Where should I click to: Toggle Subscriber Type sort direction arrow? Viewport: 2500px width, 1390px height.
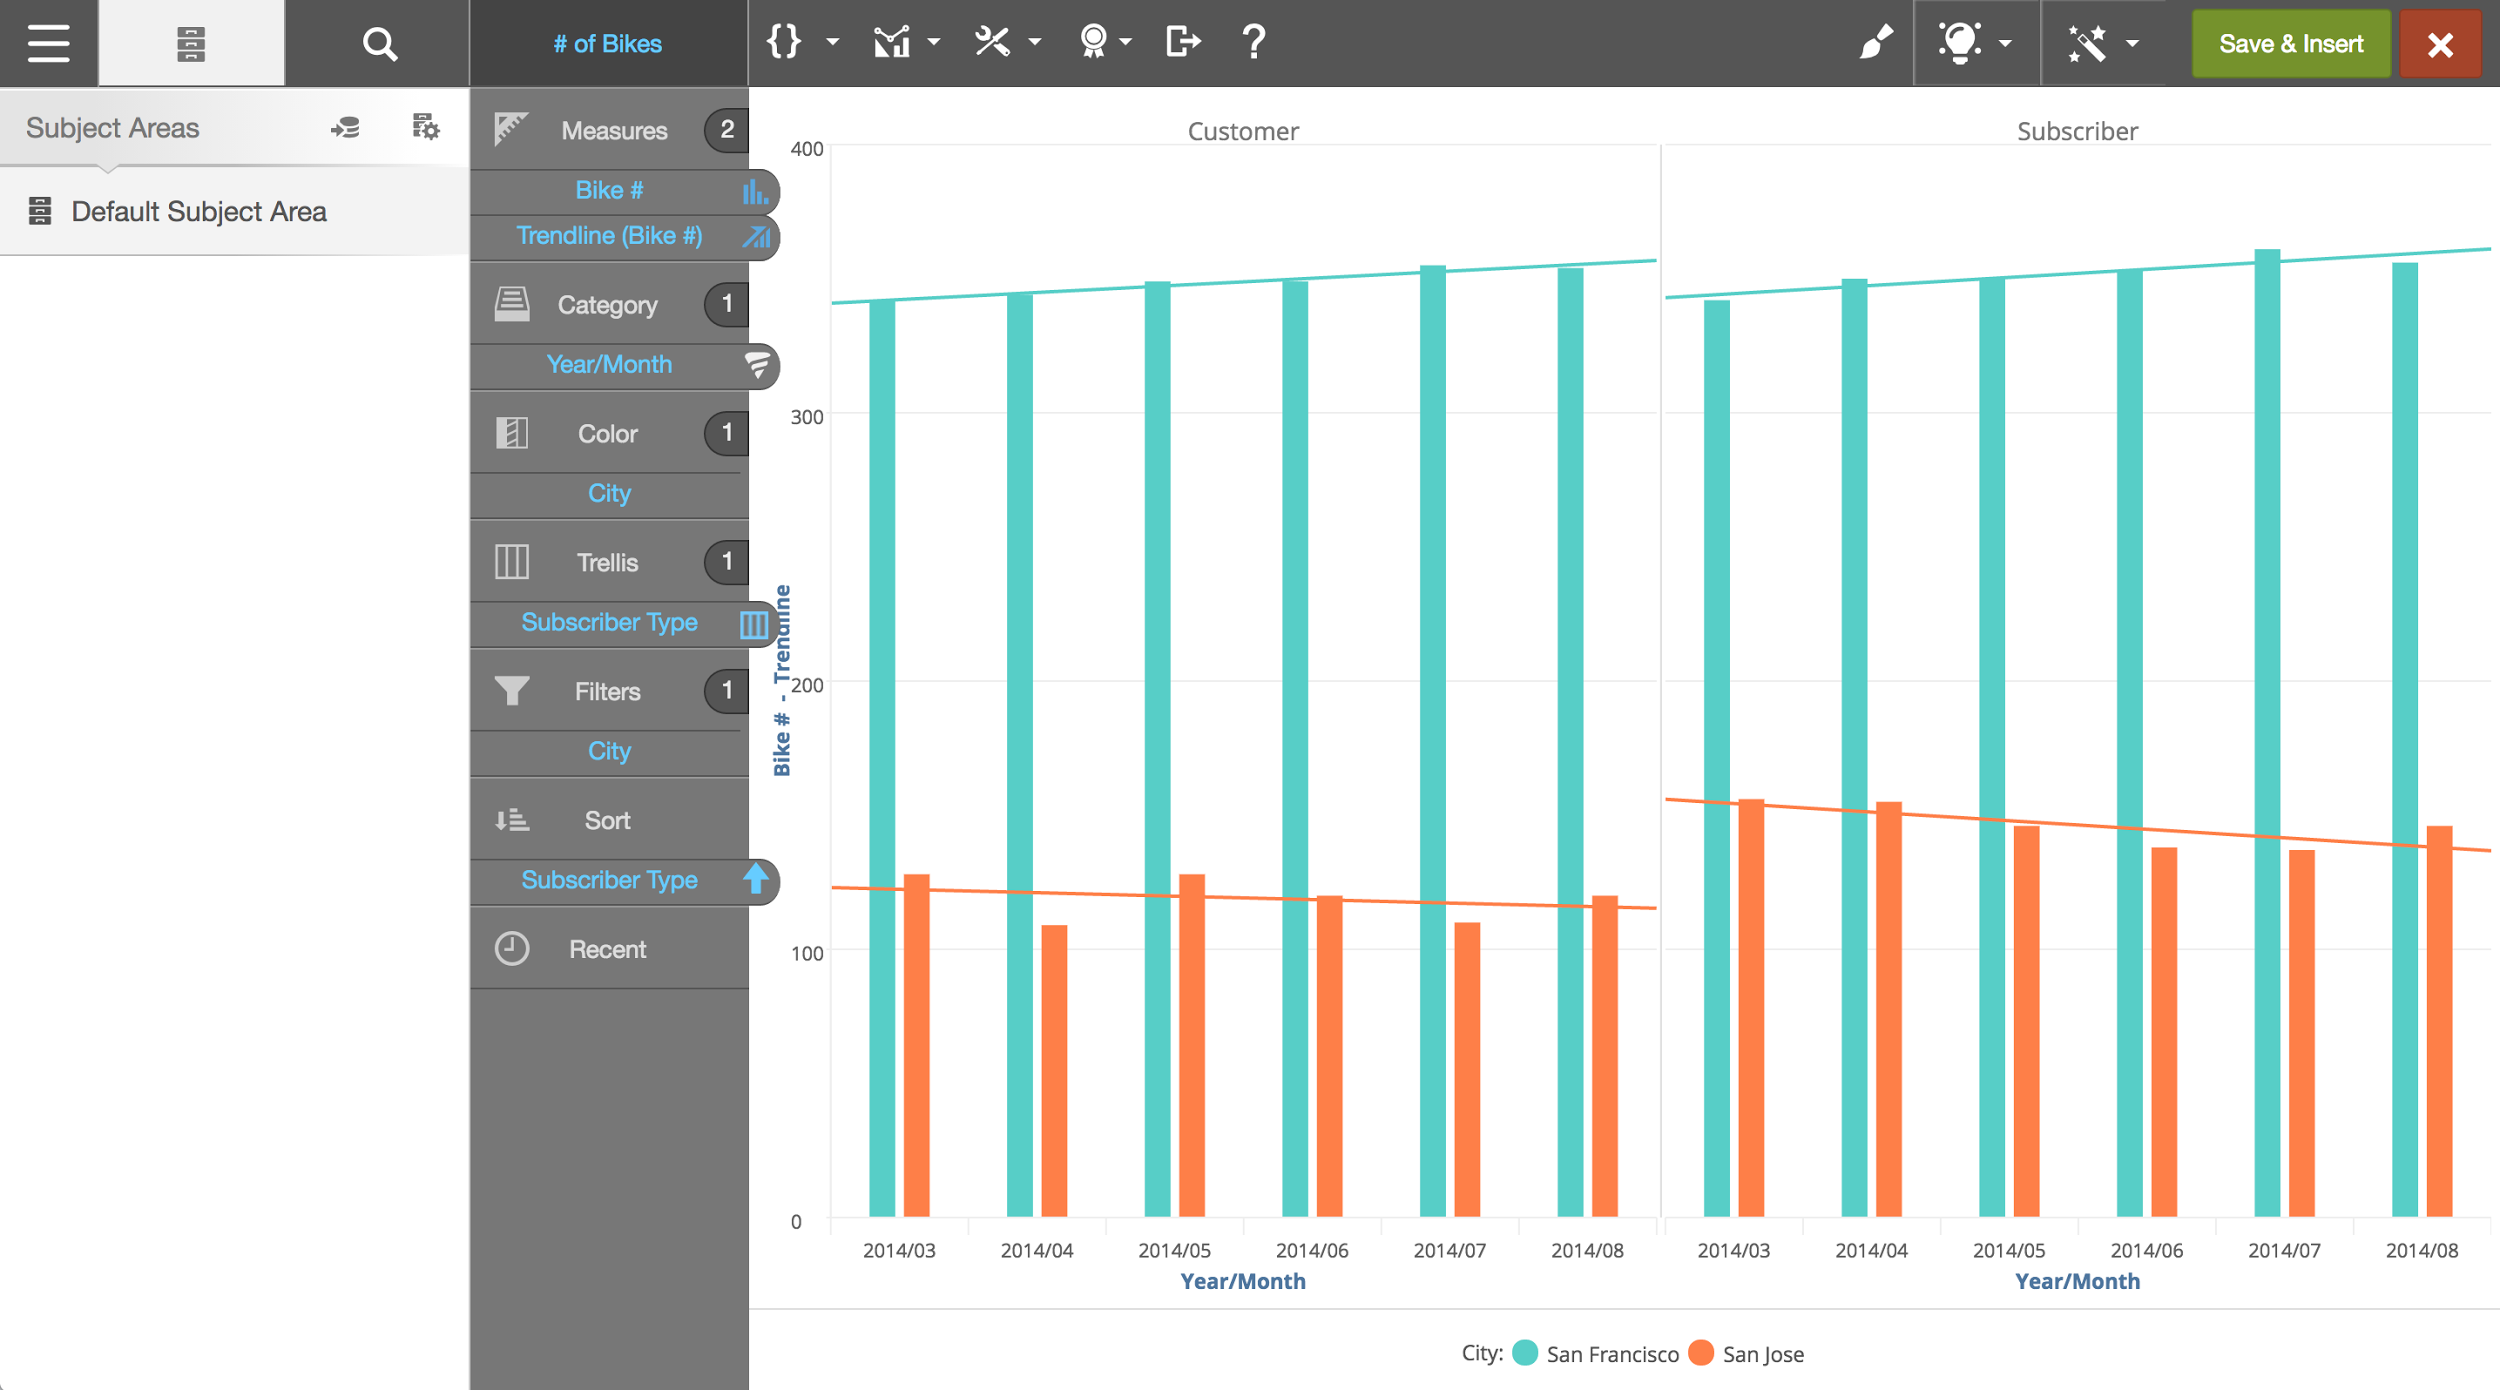click(x=756, y=879)
